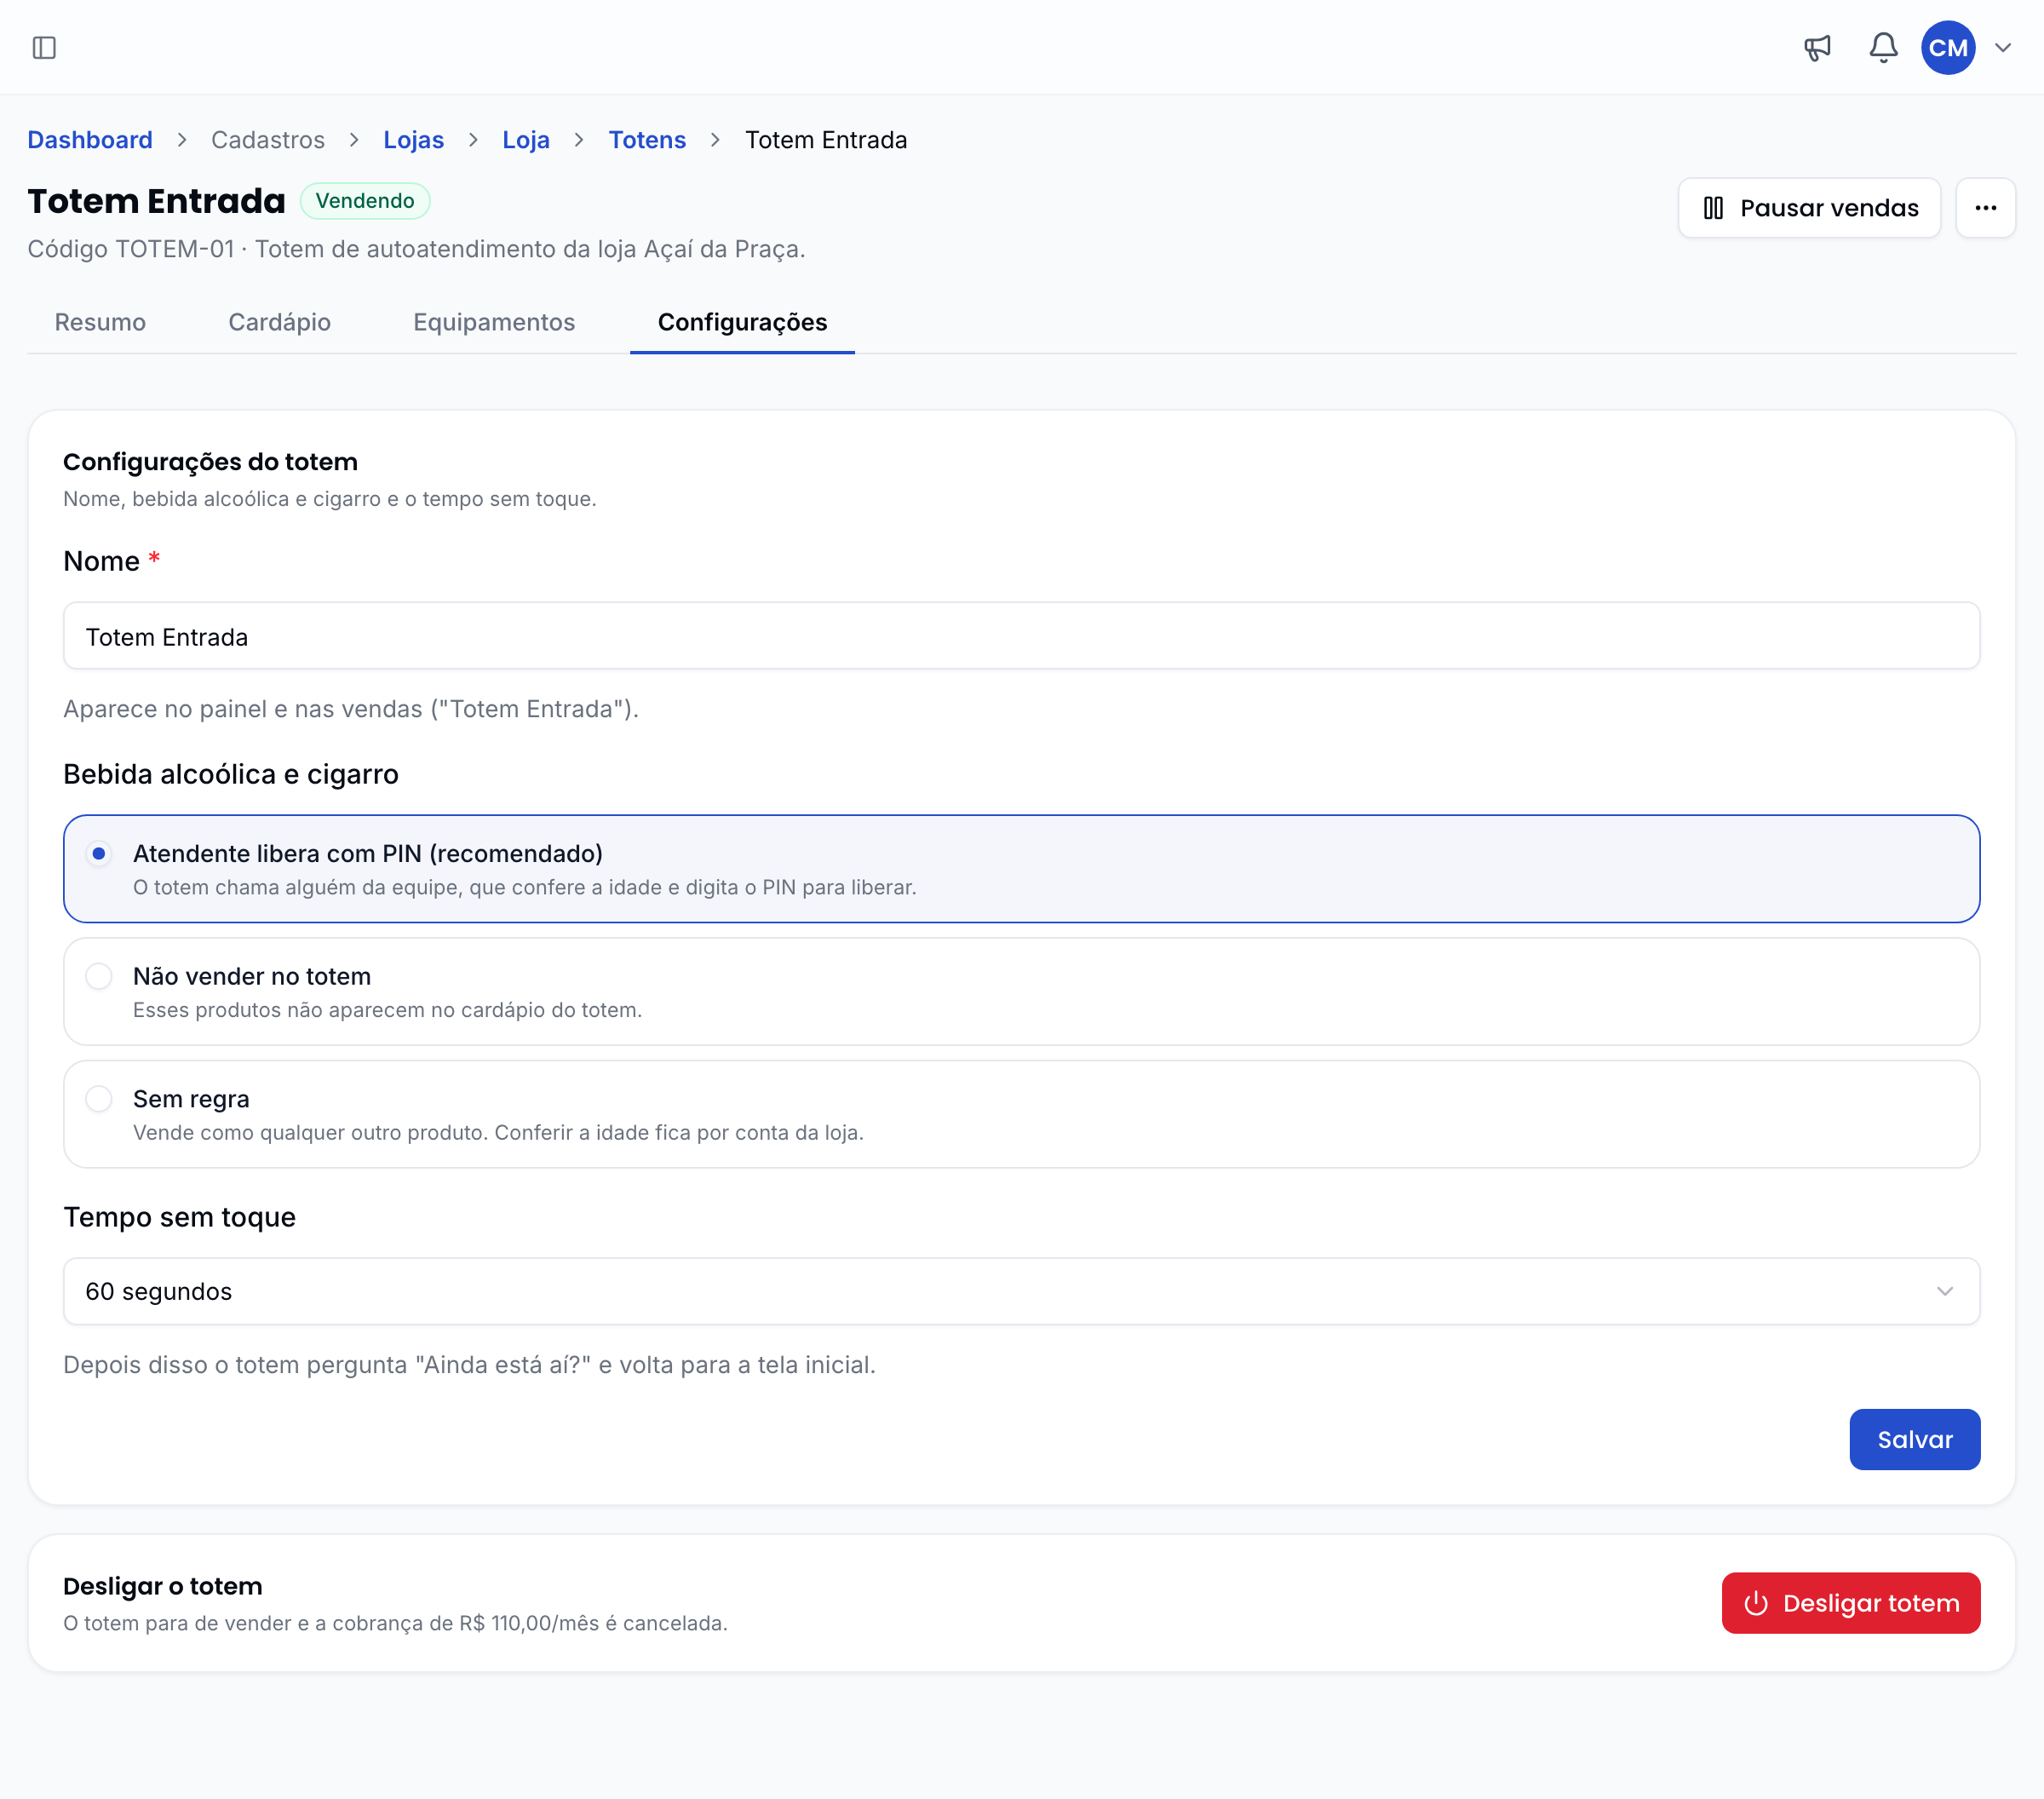
Task: Open the announcements megaphone icon
Action: coord(1817,47)
